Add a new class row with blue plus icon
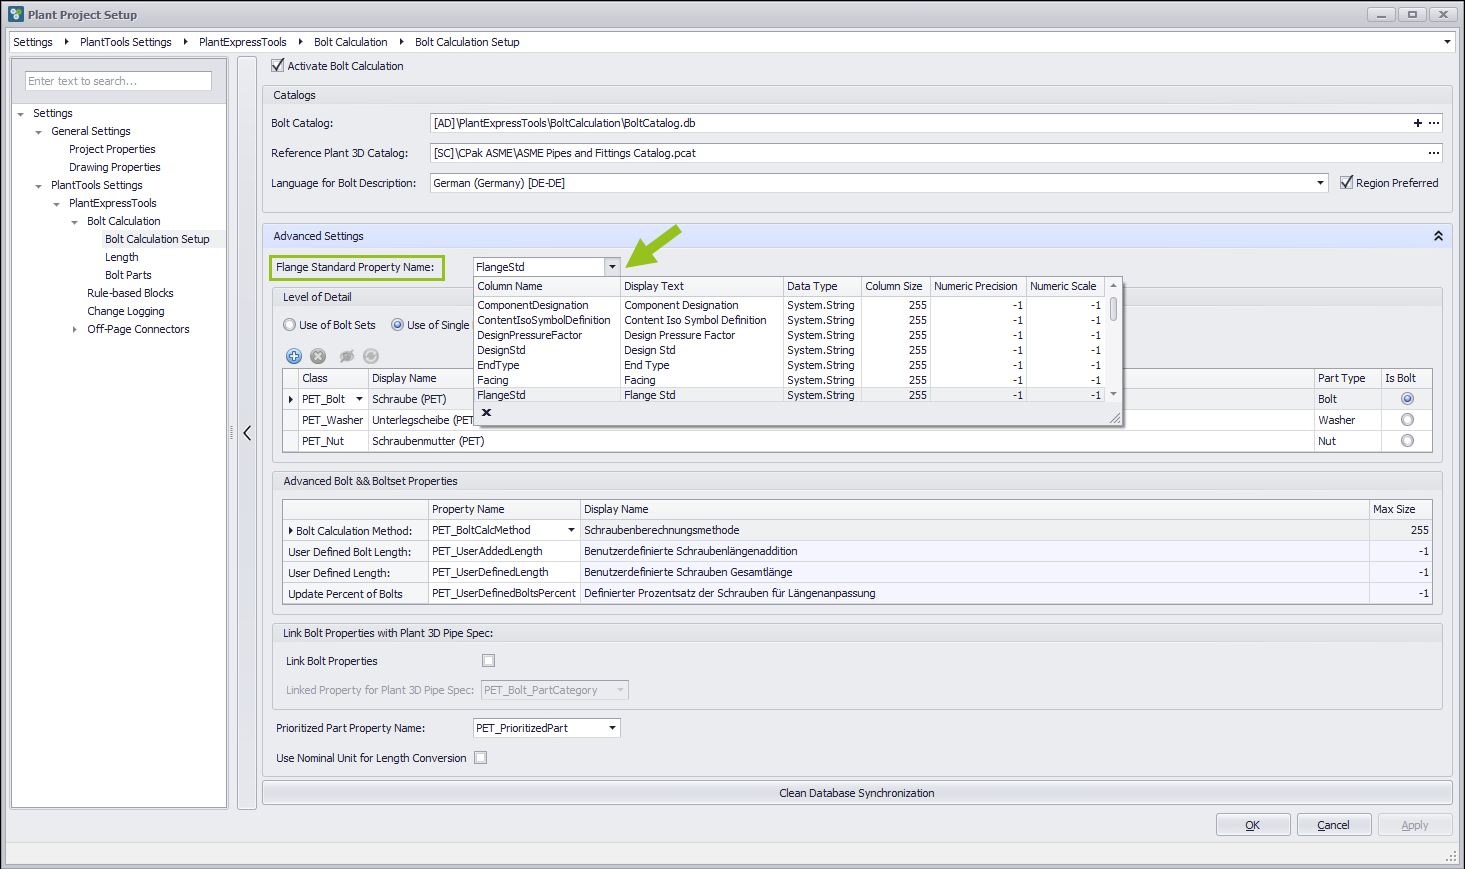 coord(294,356)
